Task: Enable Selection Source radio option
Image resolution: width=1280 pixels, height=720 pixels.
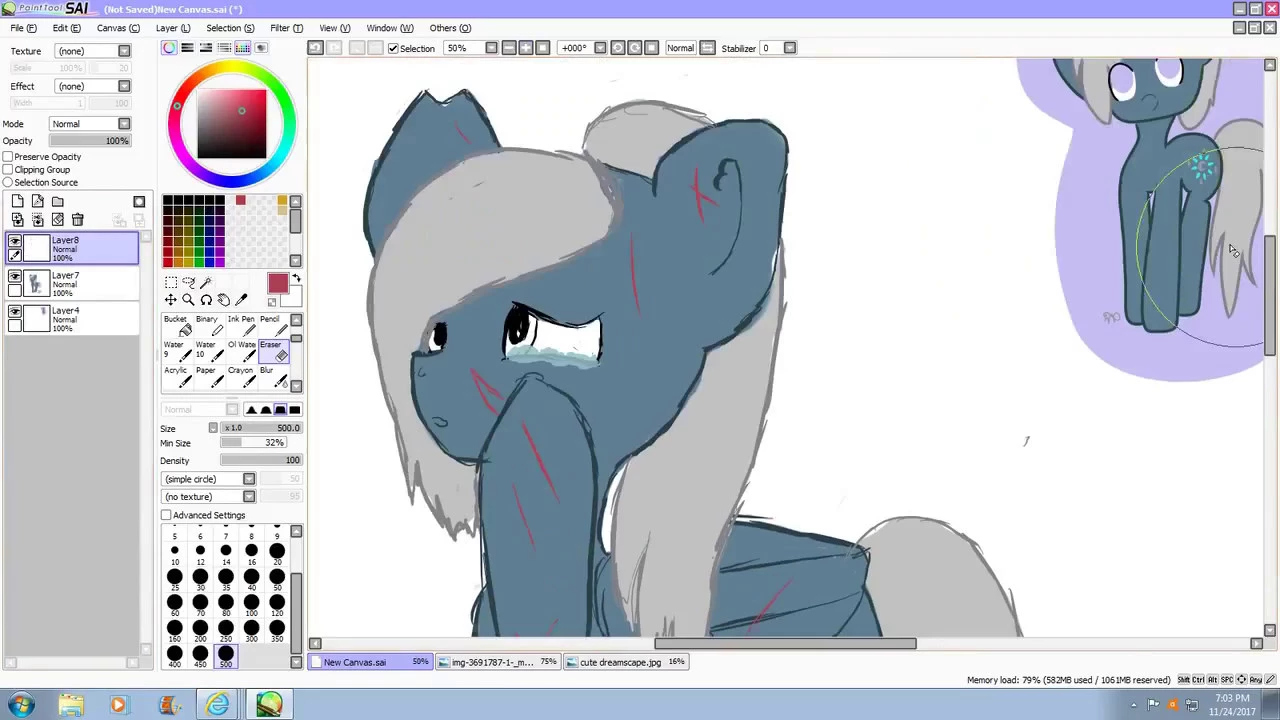Action: tap(8, 183)
